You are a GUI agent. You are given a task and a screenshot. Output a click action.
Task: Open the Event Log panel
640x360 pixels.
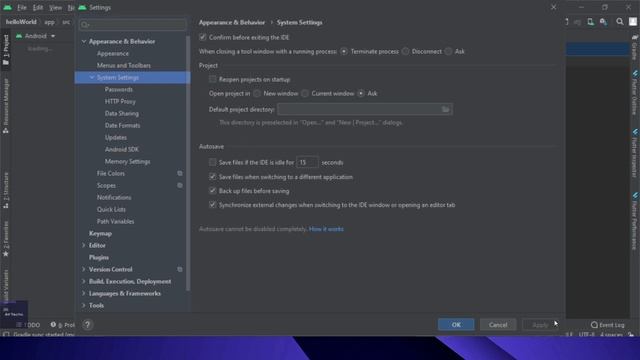click(x=608, y=325)
